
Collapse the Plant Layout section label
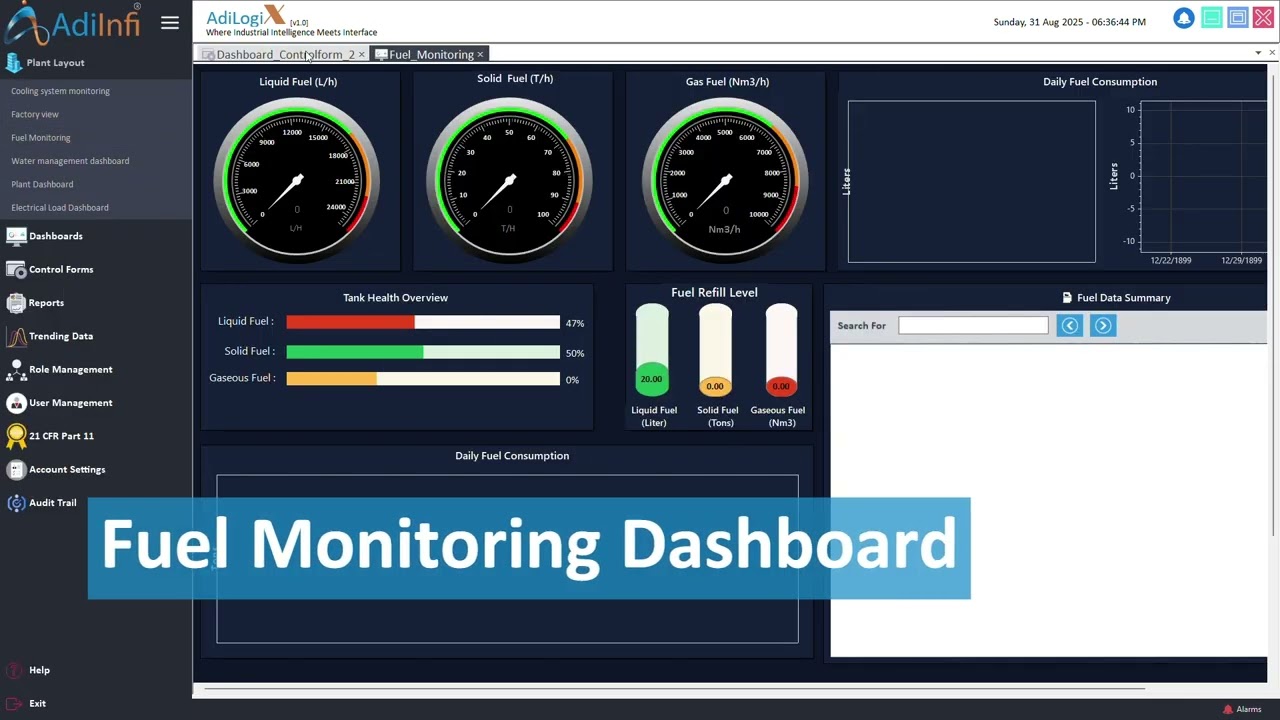(x=56, y=62)
